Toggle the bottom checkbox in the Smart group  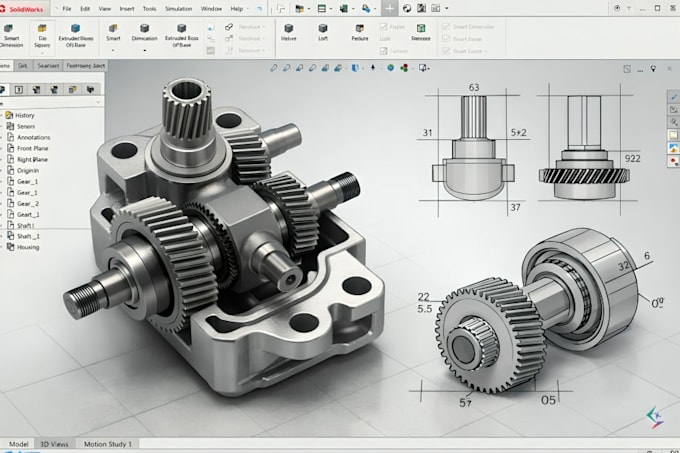[x=446, y=51]
